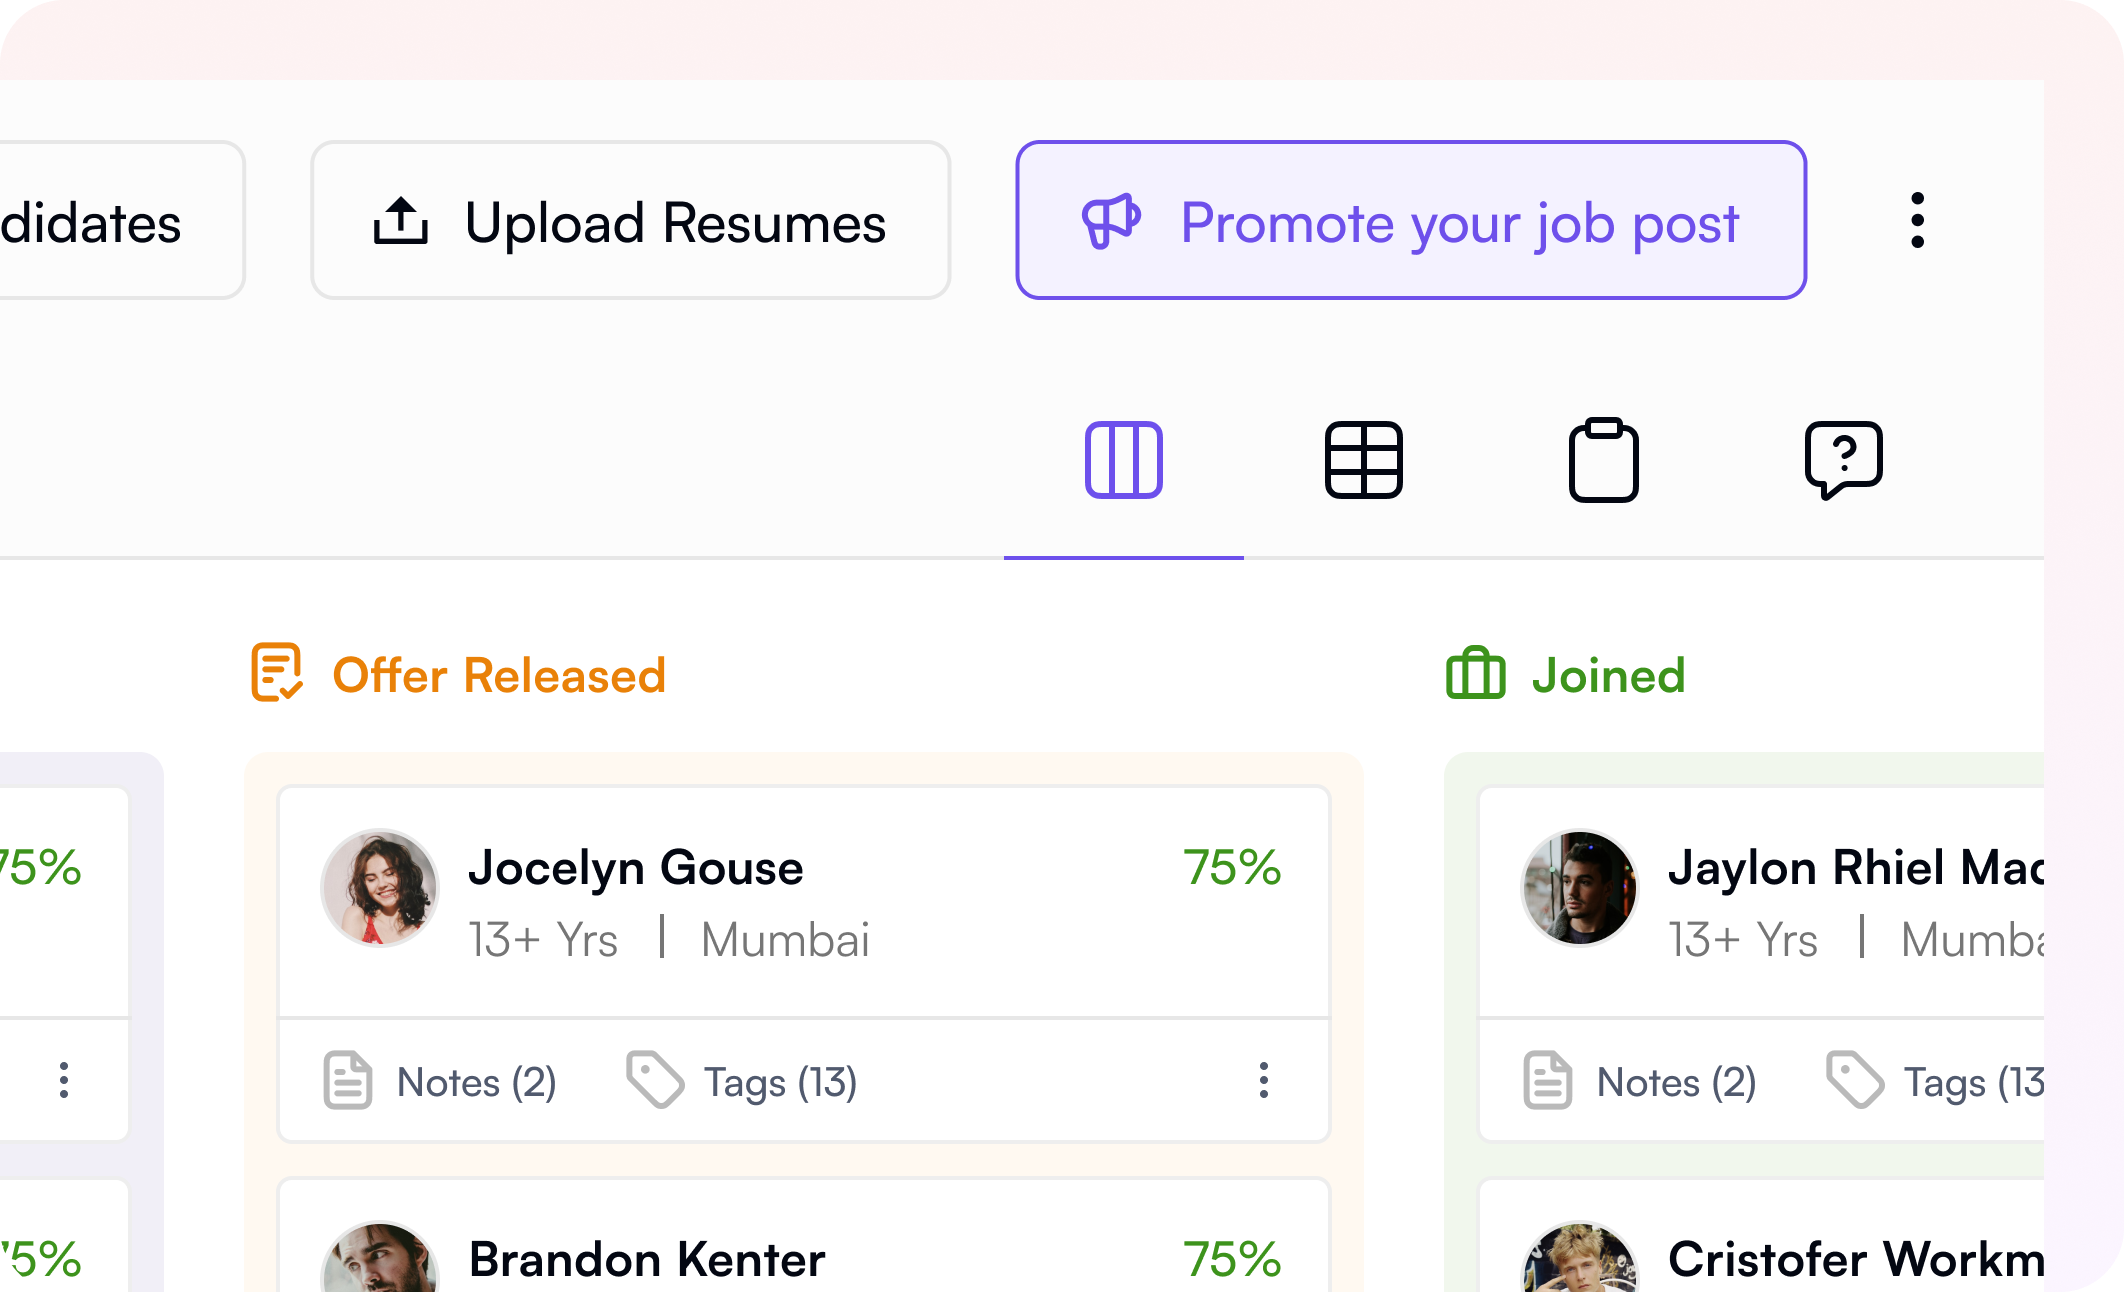2124x1292 pixels.
Task: Switch to the table grid view tab
Action: (1363, 460)
